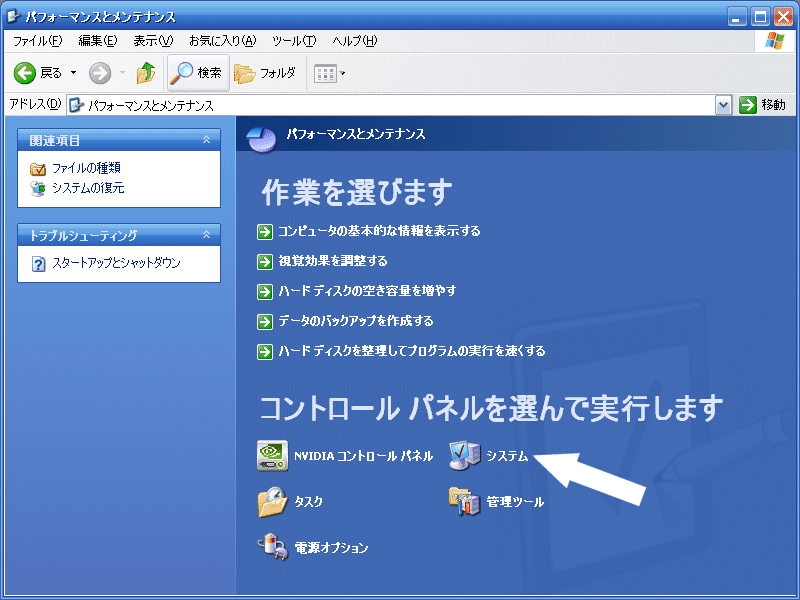Select データのバックアップを作成する task

coord(356,321)
